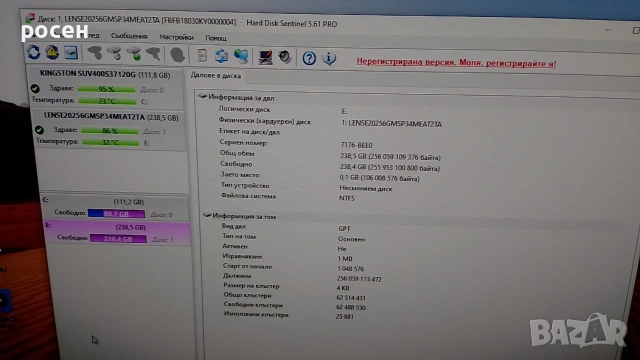Click the Логически диск value E:

(344, 111)
